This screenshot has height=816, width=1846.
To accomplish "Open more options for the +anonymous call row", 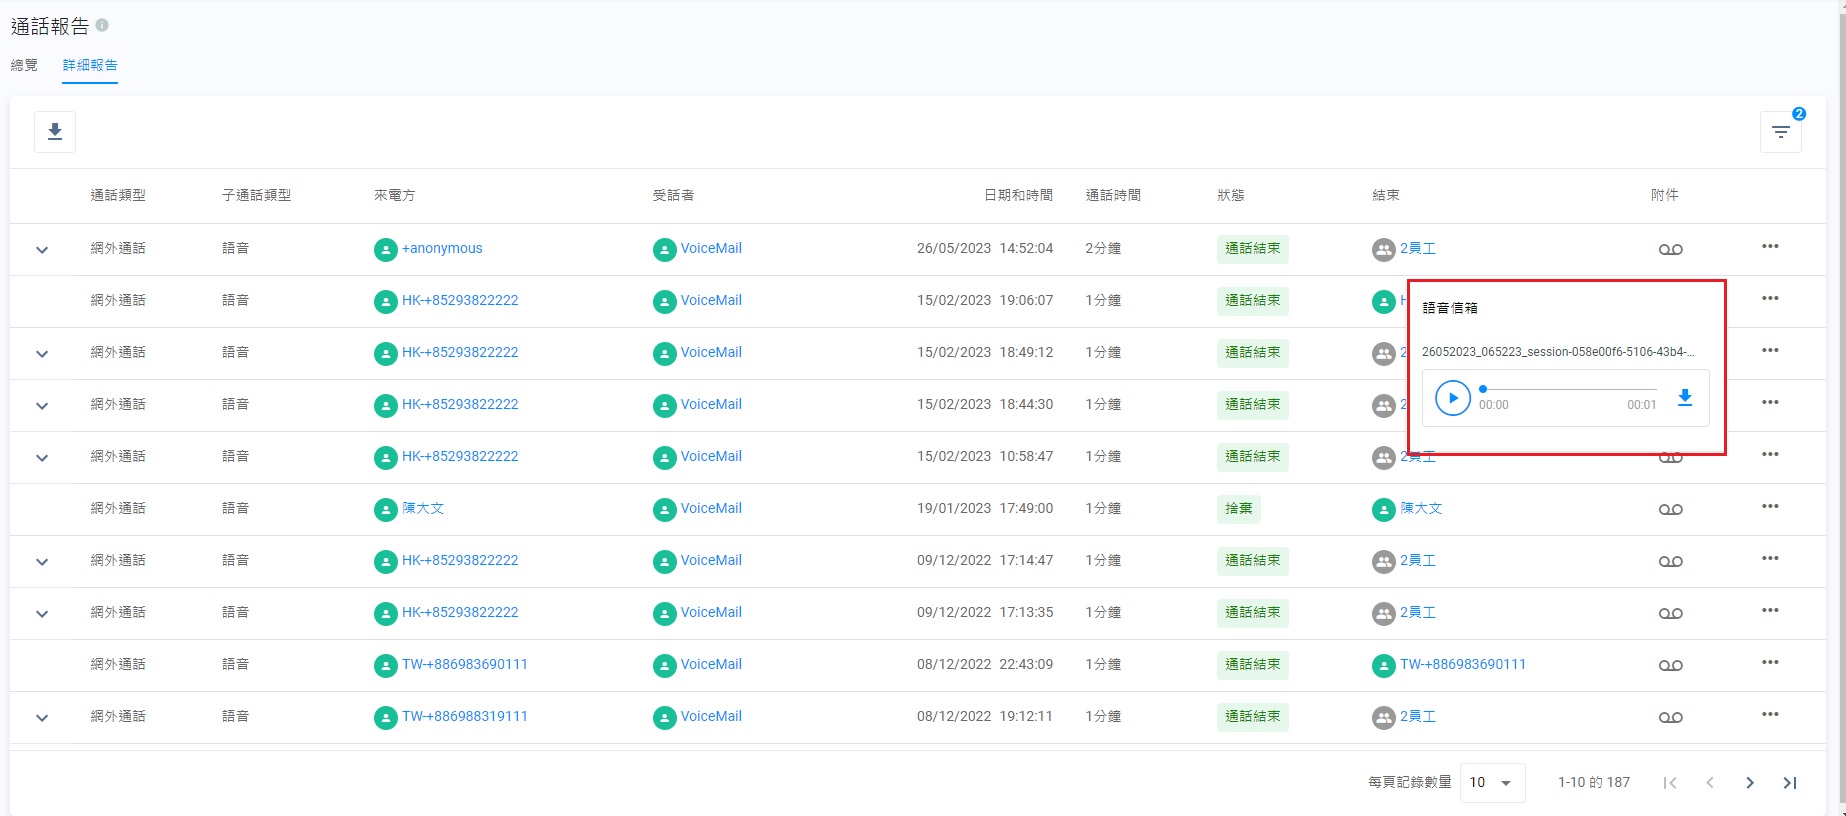I will [1770, 247].
